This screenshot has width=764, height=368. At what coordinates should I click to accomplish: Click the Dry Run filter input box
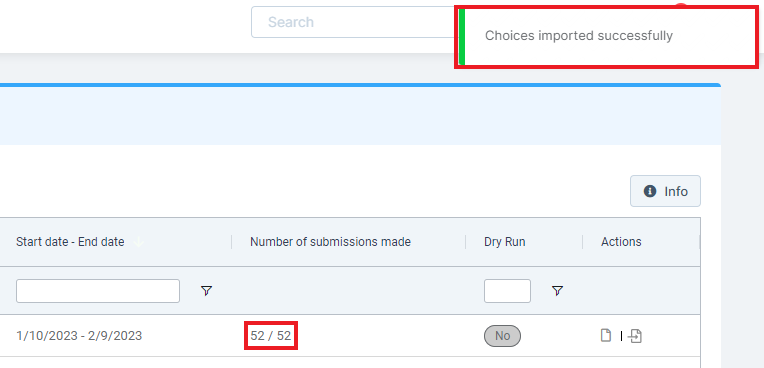[x=507, y=291]
